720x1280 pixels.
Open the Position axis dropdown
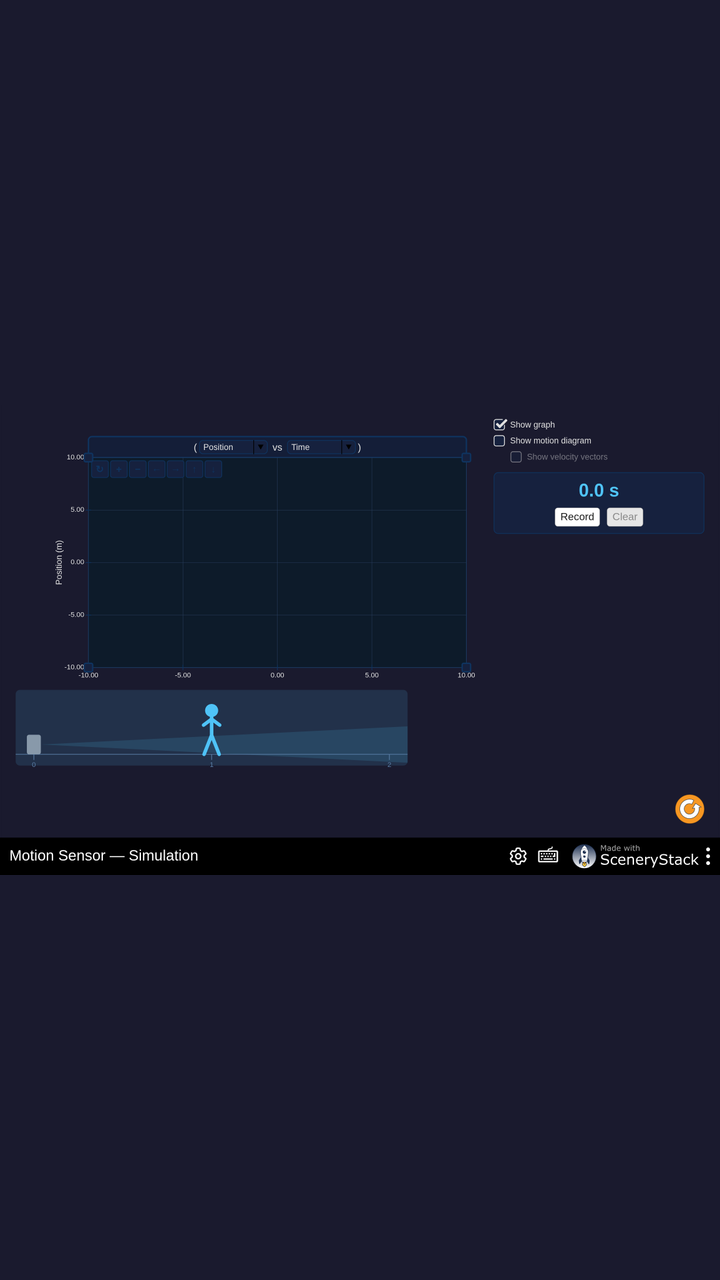232,447
